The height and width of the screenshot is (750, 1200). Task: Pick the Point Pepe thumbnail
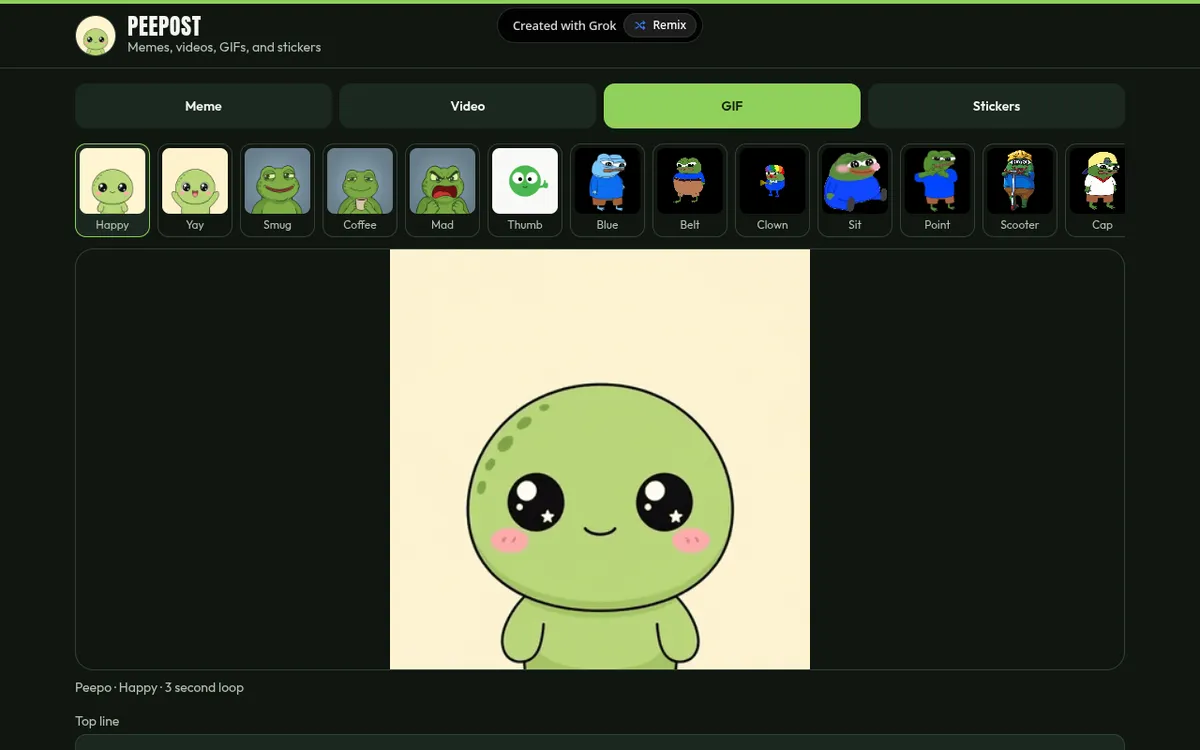pyautogui.click(x=937, y=190)
